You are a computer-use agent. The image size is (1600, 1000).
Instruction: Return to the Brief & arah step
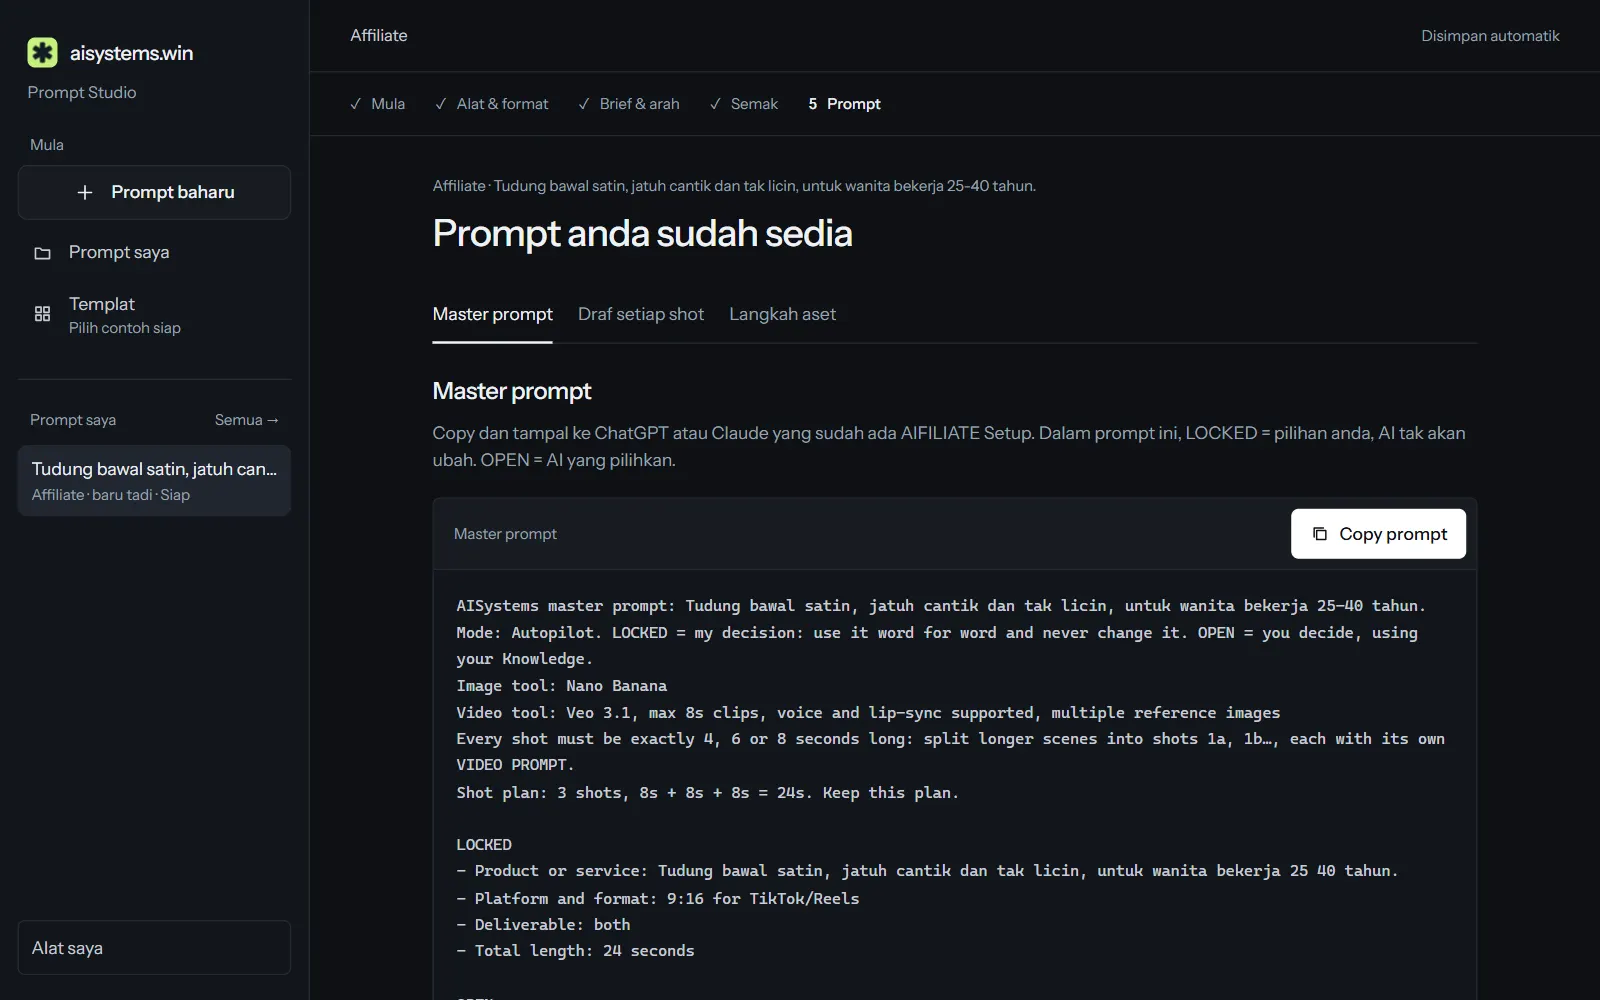pos(629,104)
